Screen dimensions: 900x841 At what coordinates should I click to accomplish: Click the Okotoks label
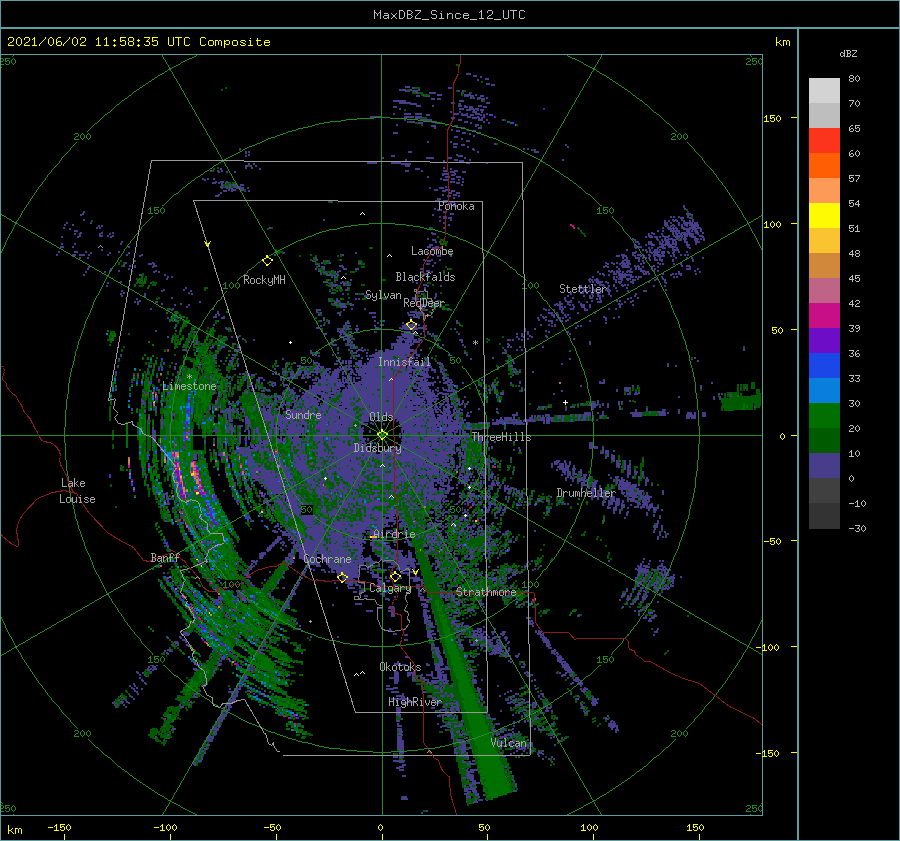[400, 667]
